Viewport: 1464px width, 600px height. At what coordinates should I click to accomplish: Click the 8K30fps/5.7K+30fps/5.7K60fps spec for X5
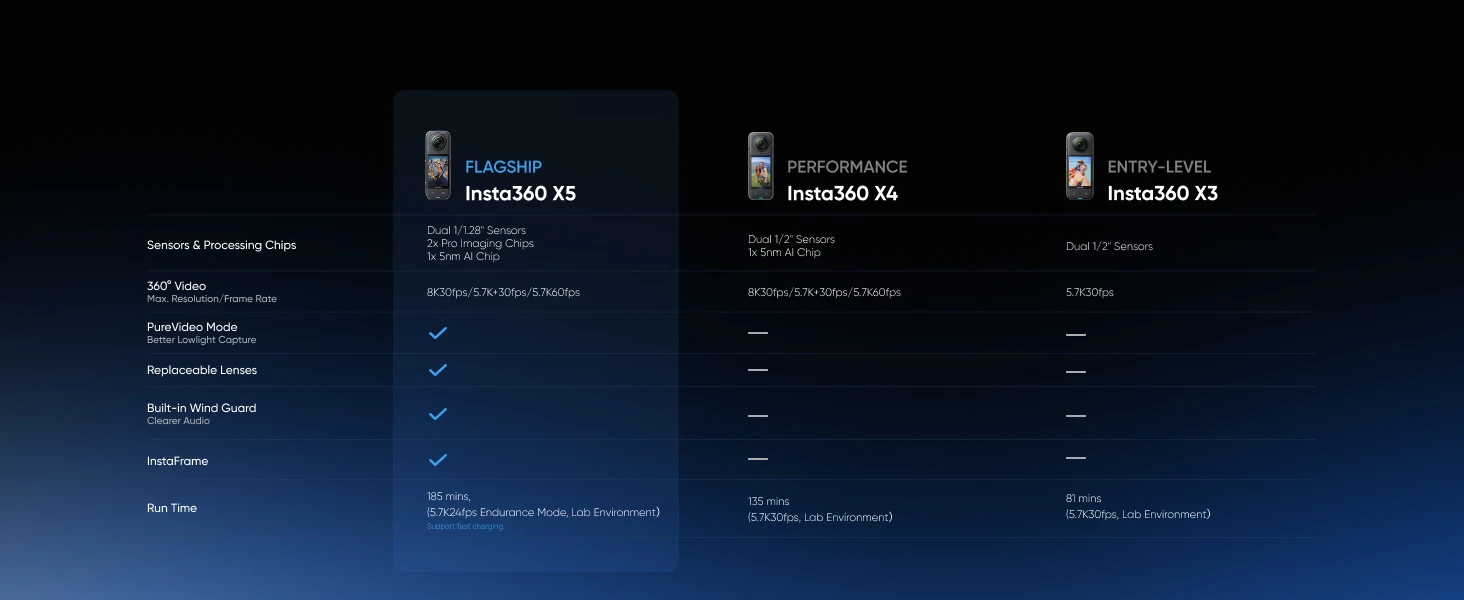coord(502,292)
